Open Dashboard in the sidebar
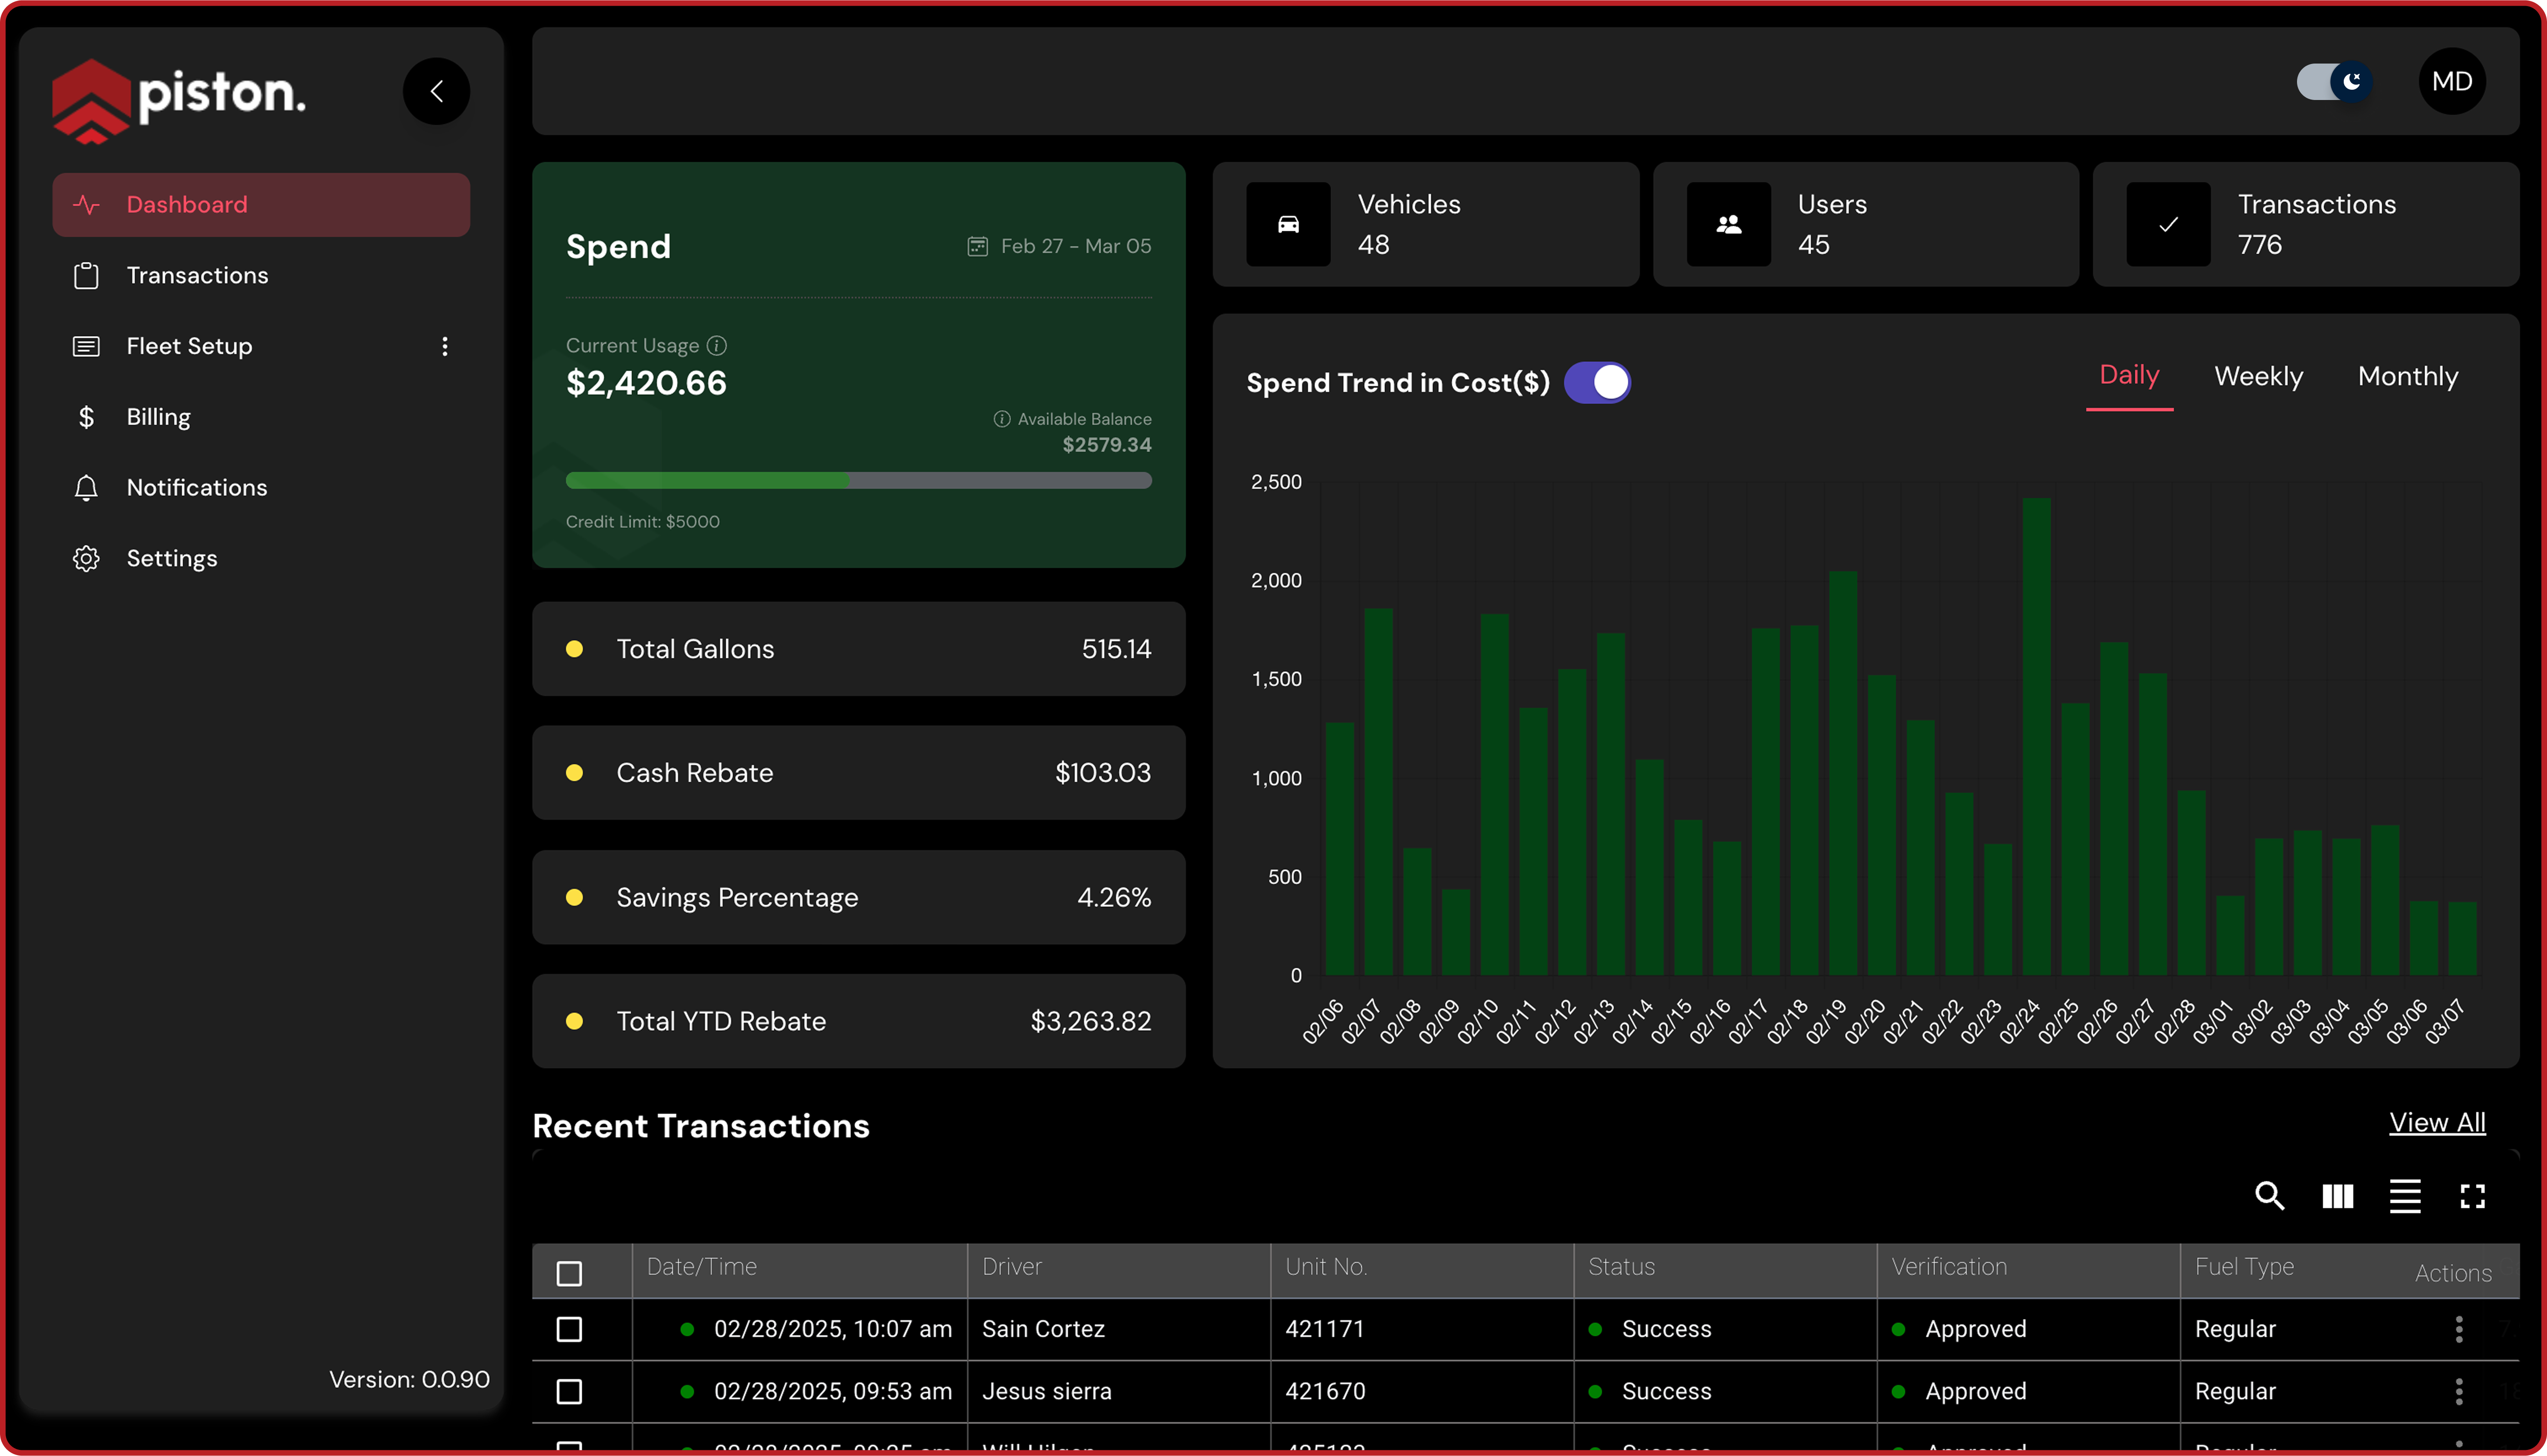Image resolution: width=2547 pixels, height=1456 pixels. 261,204
